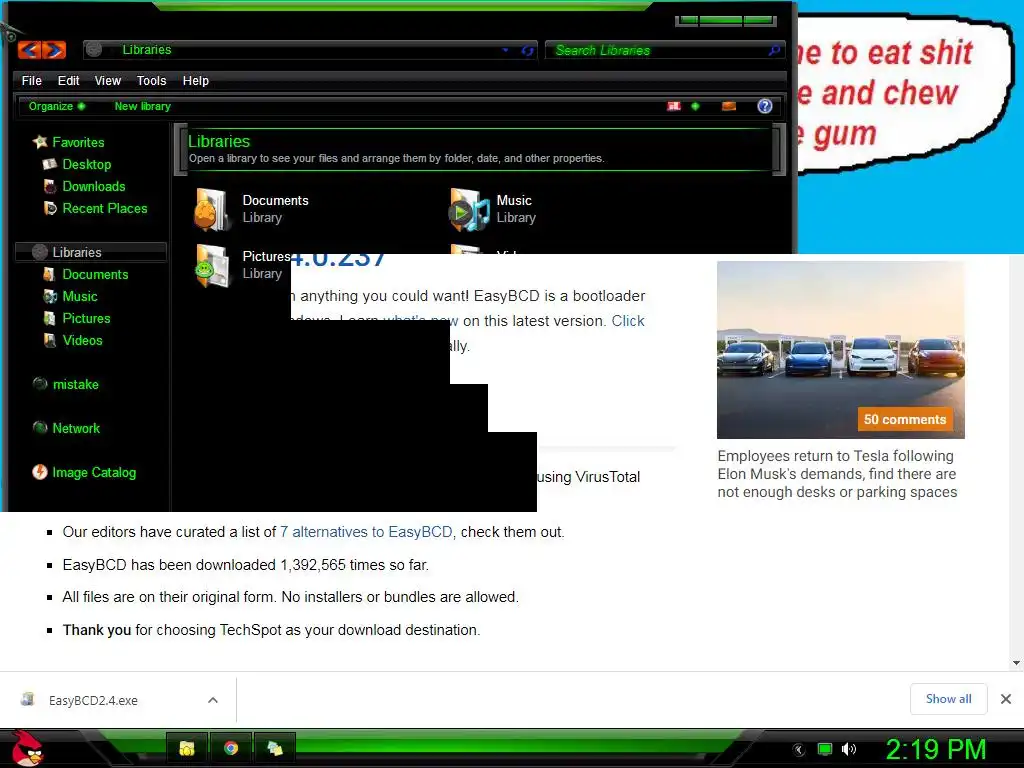Follow the Click link in EasyBCD description
The width and height of the screenshot is (1024, 768).
click(x=628, y=321)
